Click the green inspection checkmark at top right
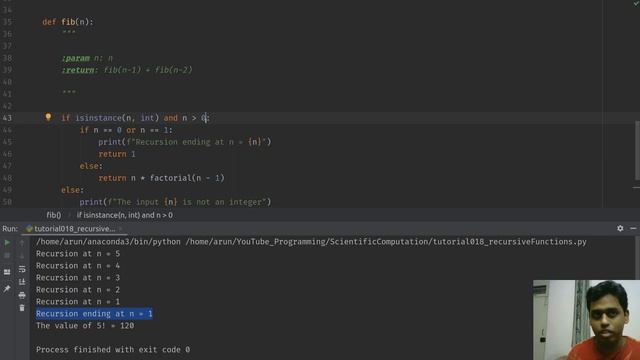Image resolution: width=640 pixels, height=360 pixels. pos(636,3)
